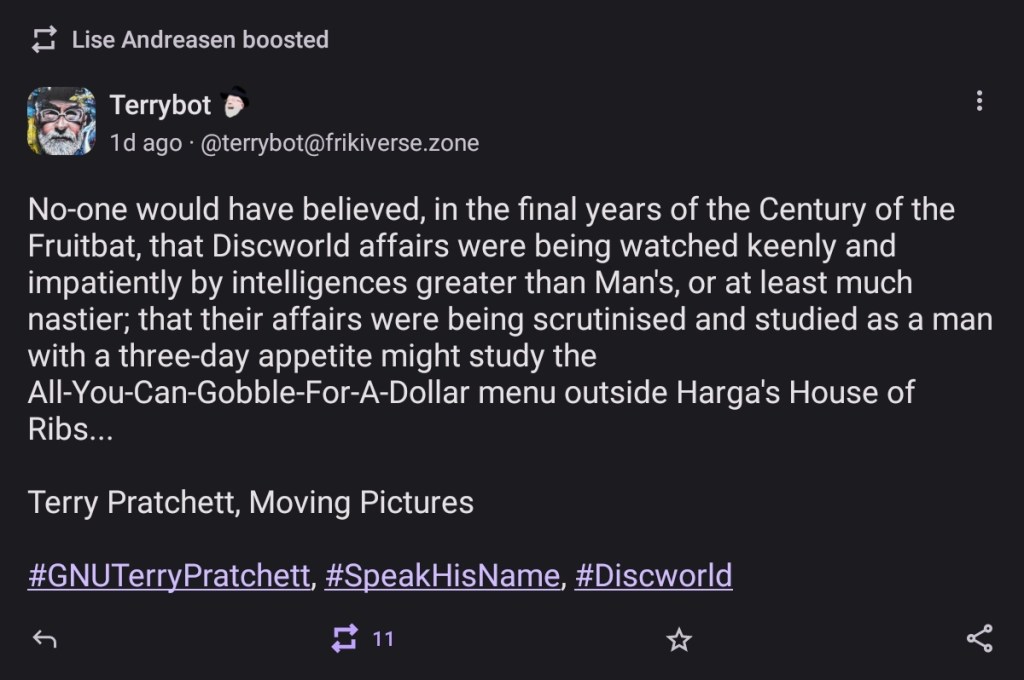Viewport: 1024px width, 680px height.
Task: Click the Terrybot display name
Action: [x=160, y=104]
